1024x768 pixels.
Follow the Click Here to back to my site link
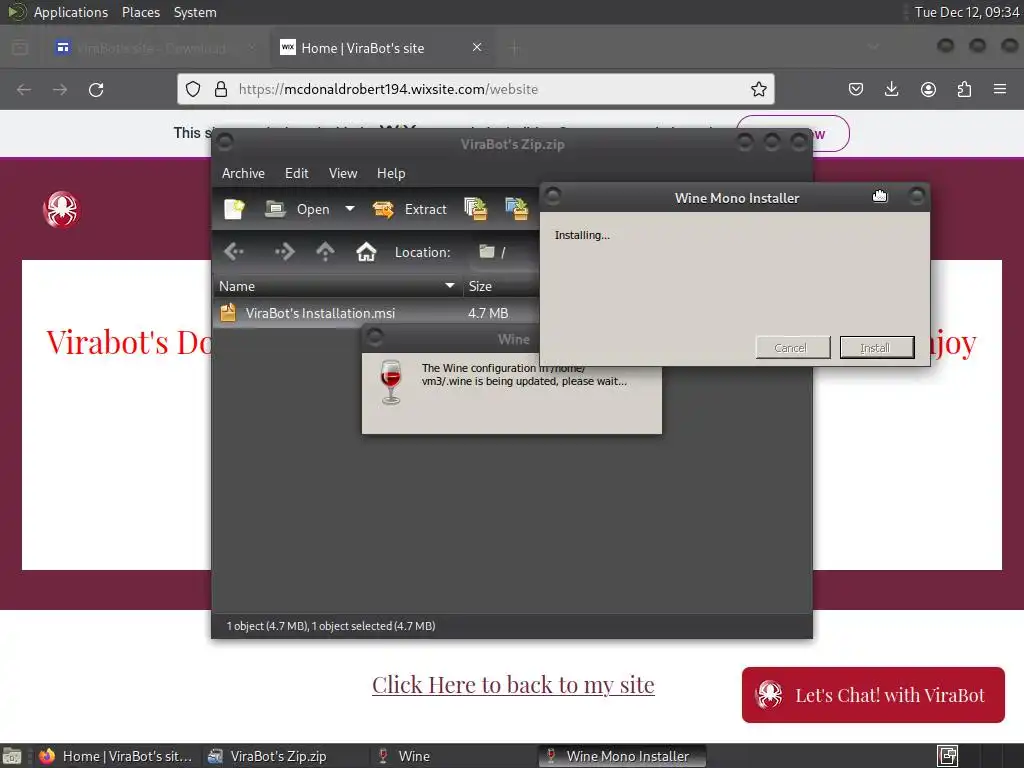(x=513, y=685)
